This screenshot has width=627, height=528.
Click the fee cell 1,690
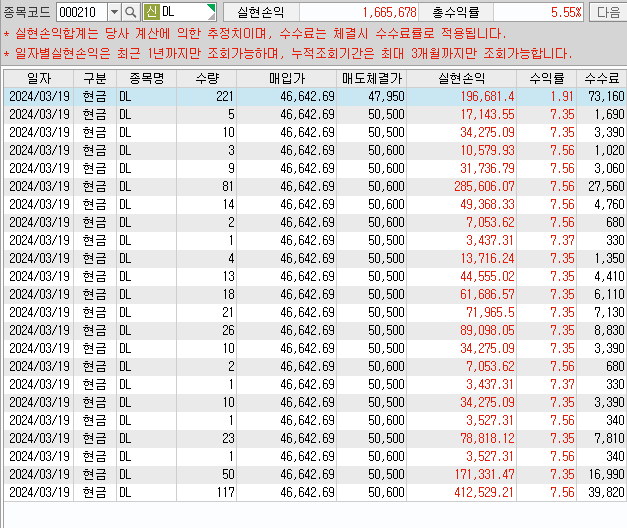(602, 114)
